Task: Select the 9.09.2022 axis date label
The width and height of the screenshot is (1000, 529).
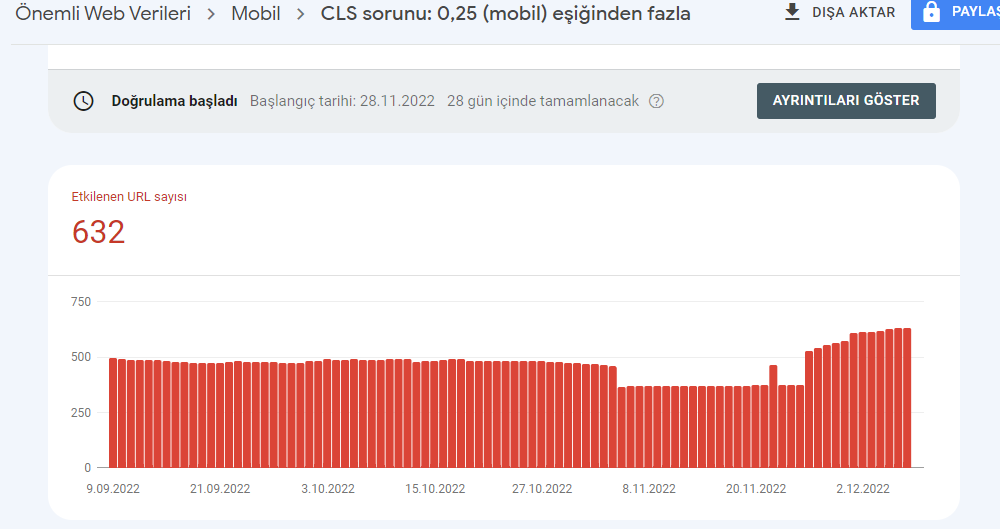Action: 113,489
